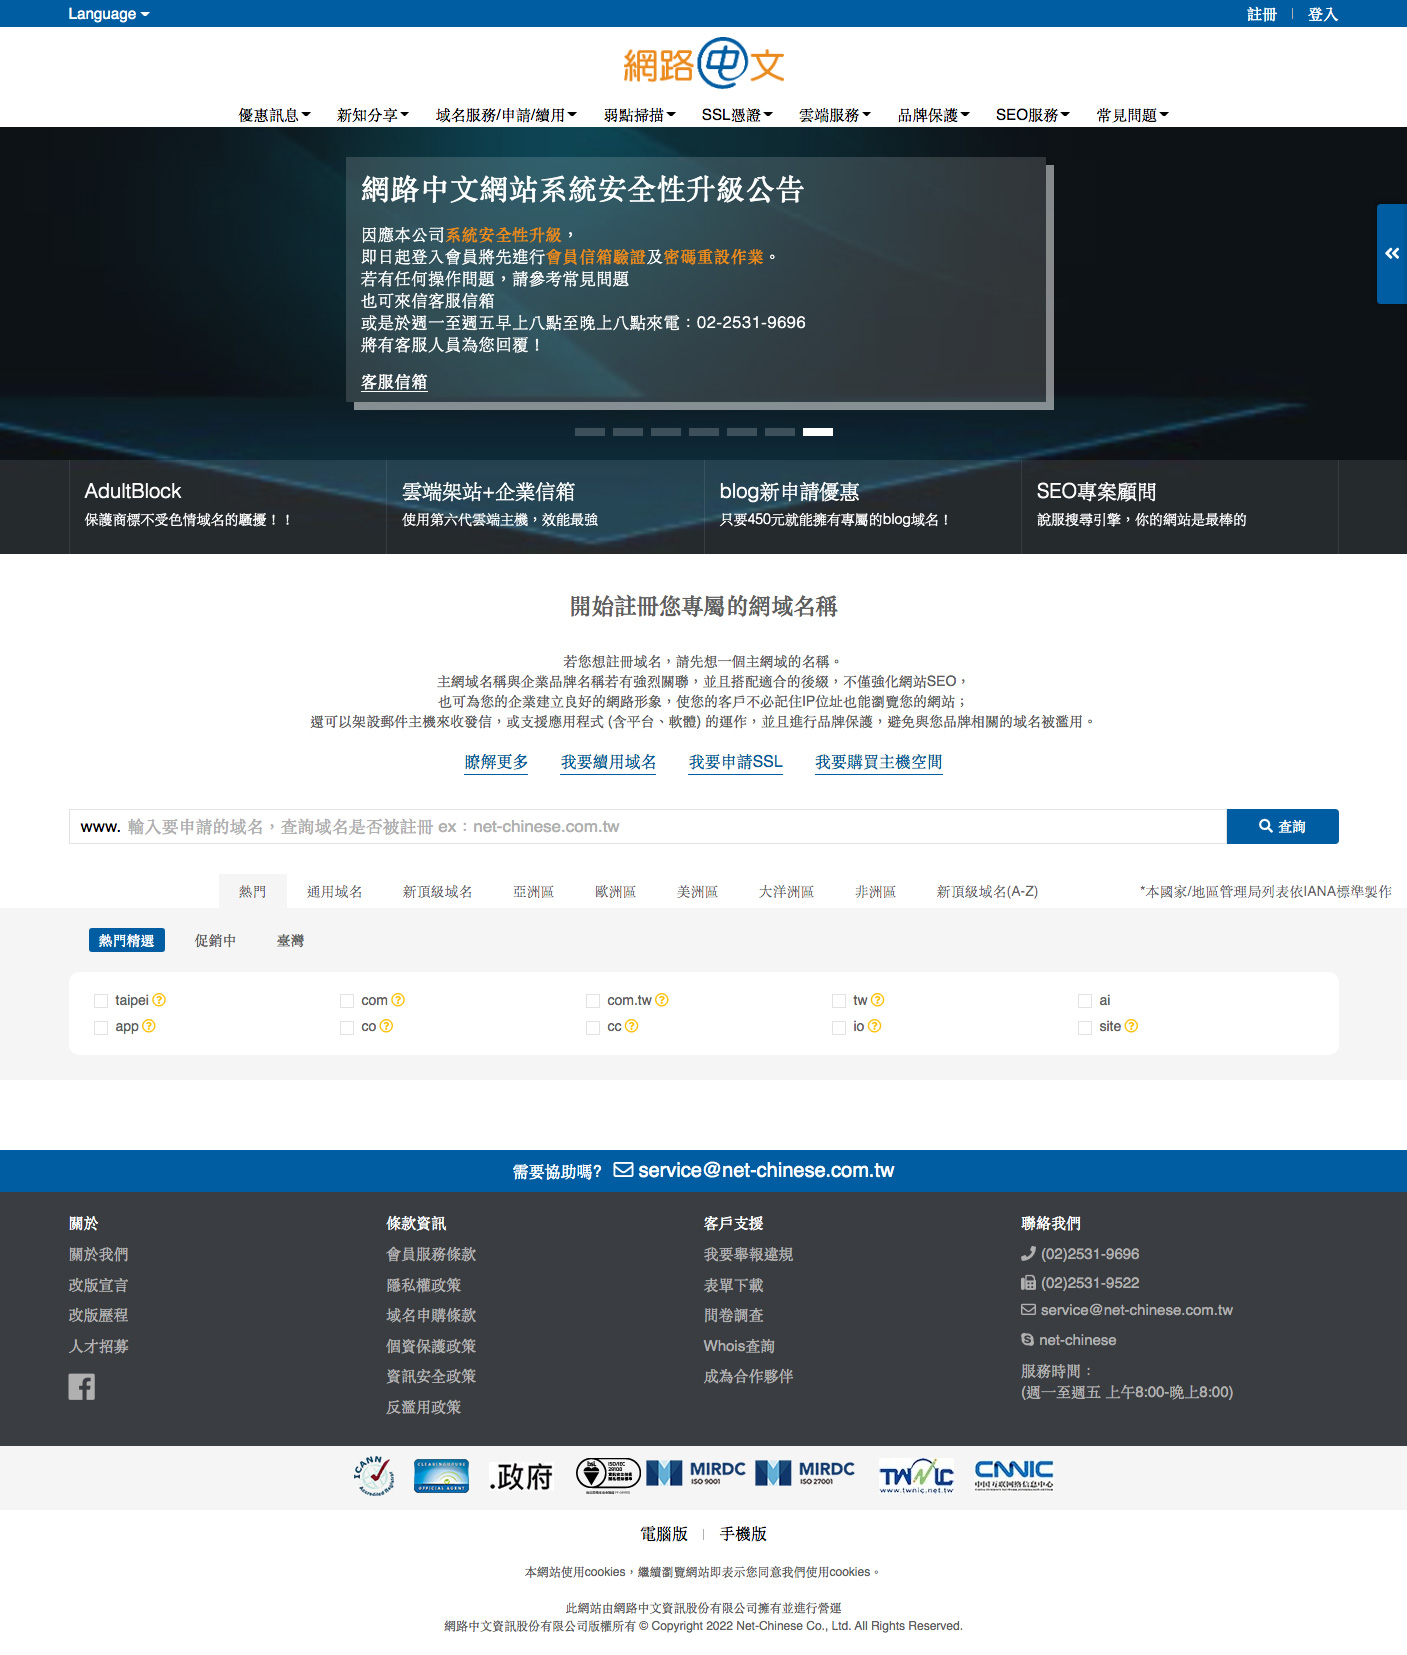Click the help icon beside app
This screenshot has height=1655, width=1407.
point(149,1026)
